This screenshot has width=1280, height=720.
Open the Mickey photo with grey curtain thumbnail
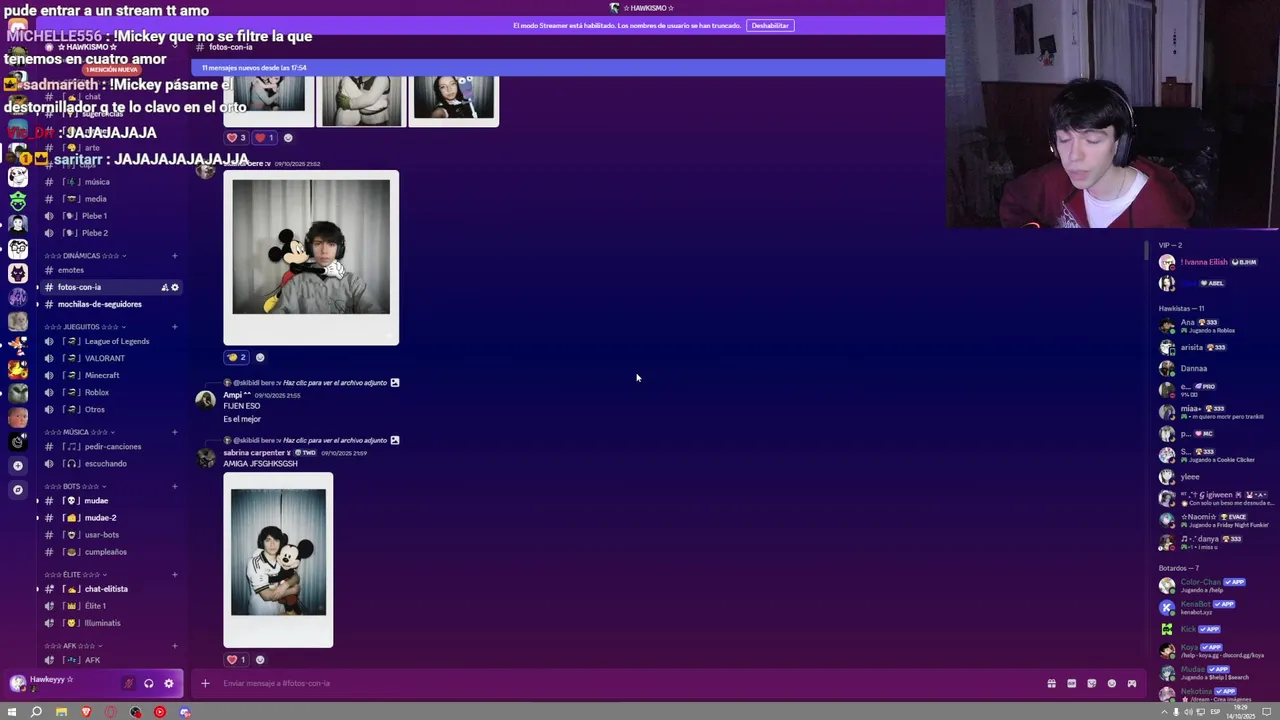tap(311, 258)
